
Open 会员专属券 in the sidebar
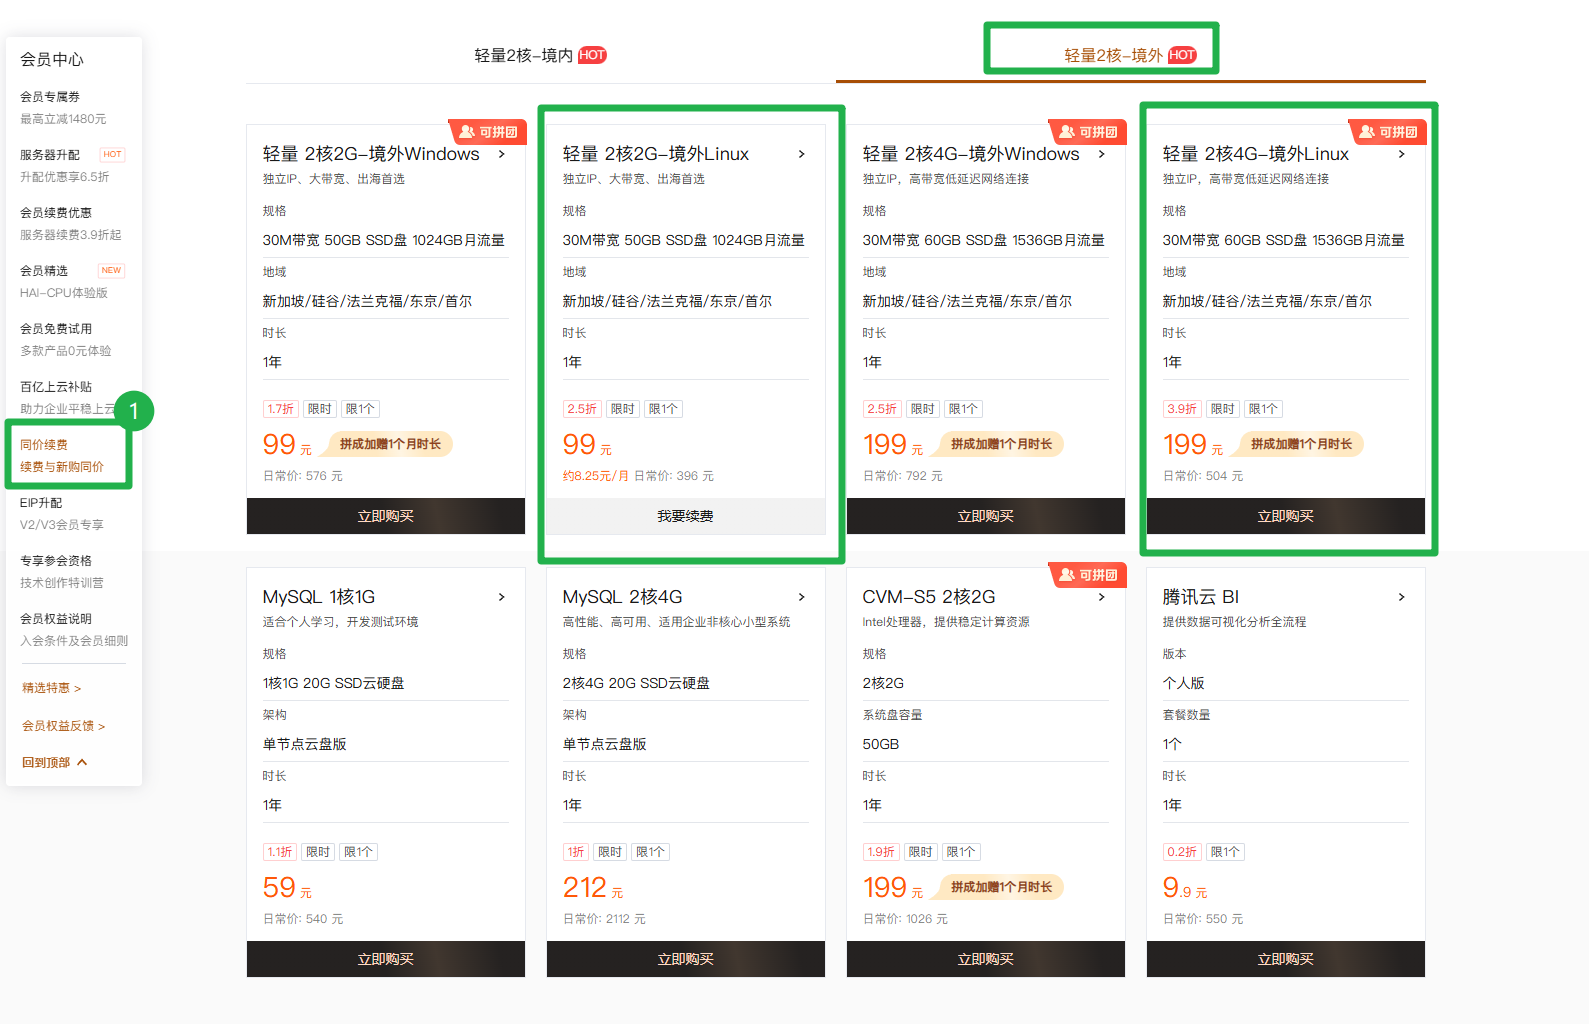tap(50, 97)
